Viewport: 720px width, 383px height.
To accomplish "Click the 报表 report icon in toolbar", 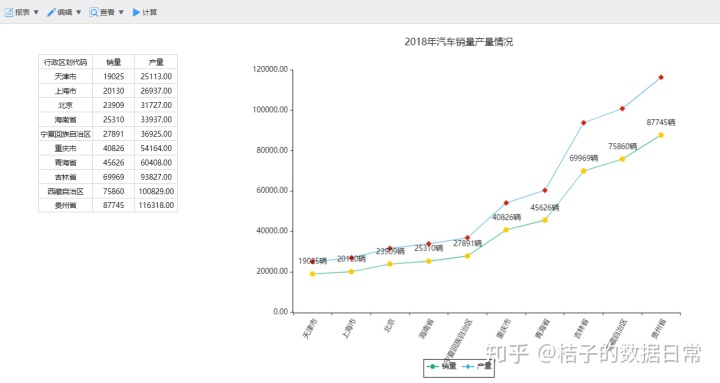I will [9, 12].
